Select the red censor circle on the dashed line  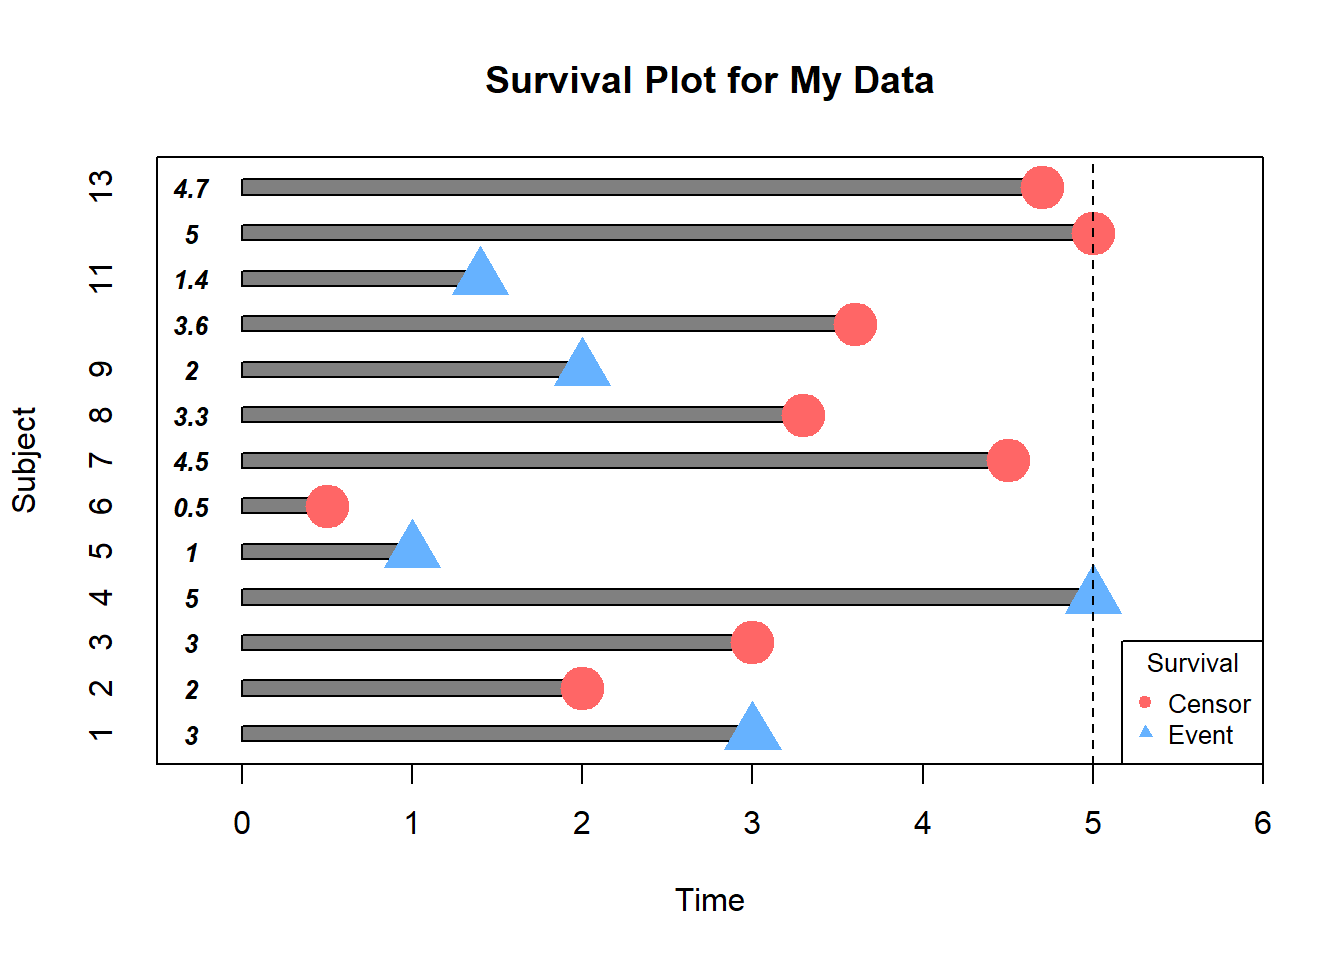[x=1093, y=233]
